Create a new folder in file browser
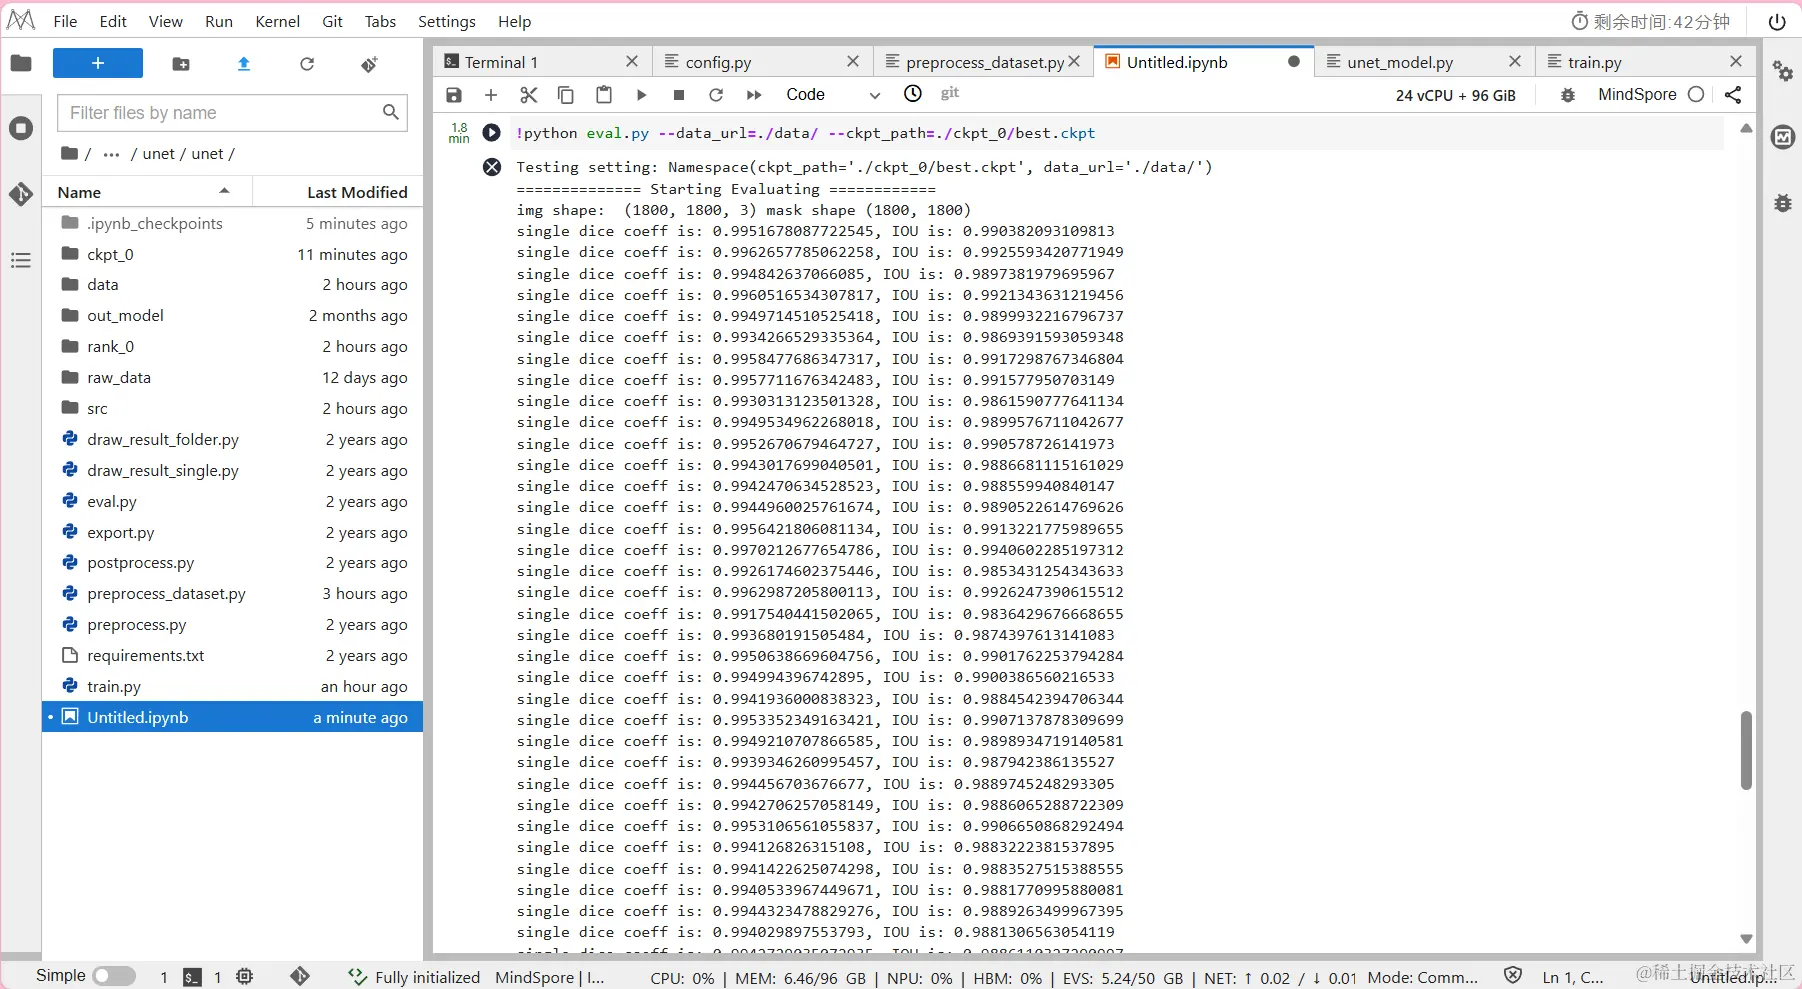This screenshot has width=1802, height=989. (181, 64)
